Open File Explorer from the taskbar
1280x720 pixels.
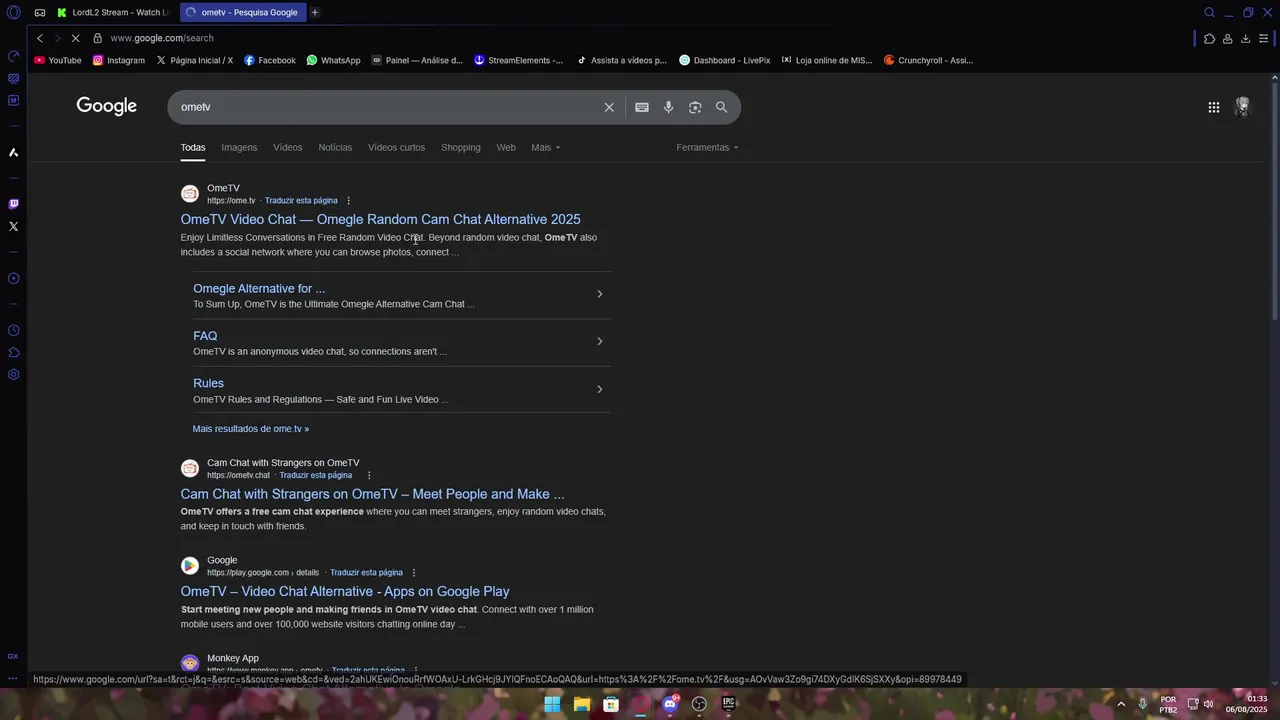coord(581,704)
